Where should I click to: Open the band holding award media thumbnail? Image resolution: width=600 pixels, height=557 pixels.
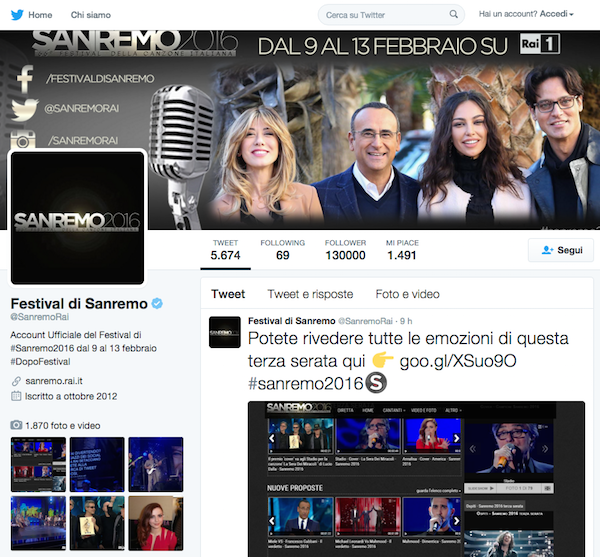tap(97, 523)
